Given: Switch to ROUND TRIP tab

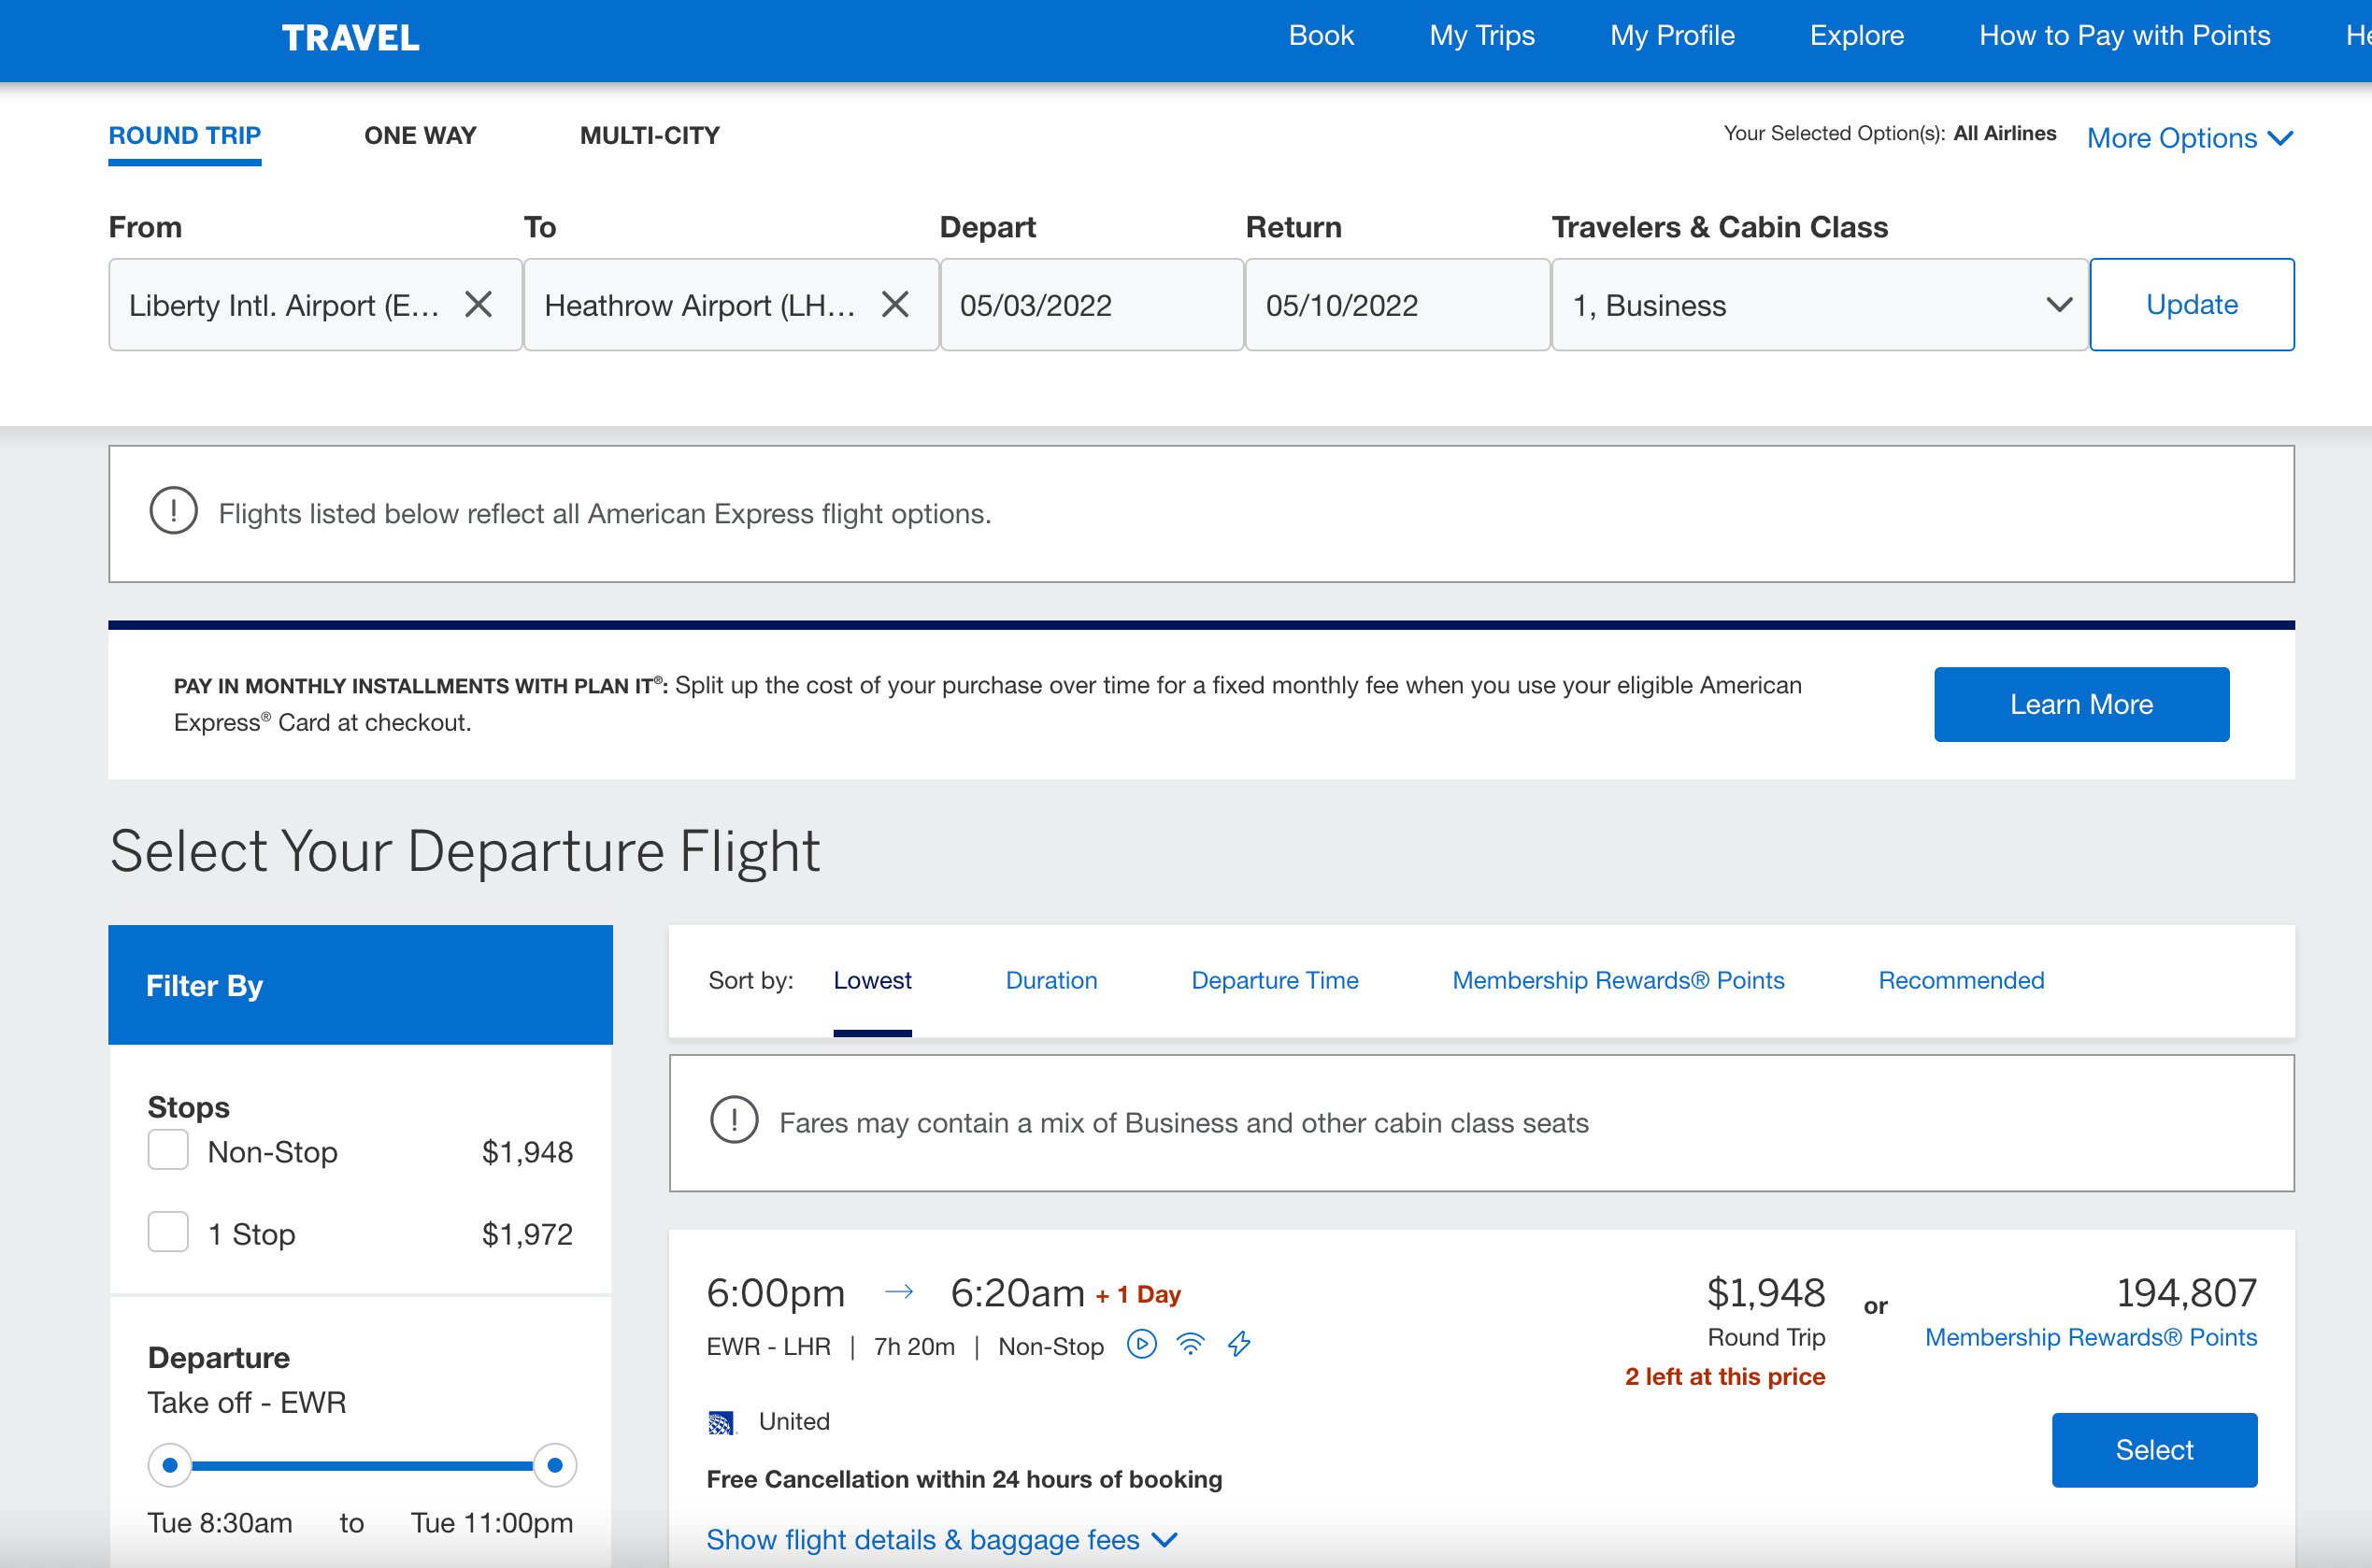Looking at the screenshot, I should tap(185, 135).
